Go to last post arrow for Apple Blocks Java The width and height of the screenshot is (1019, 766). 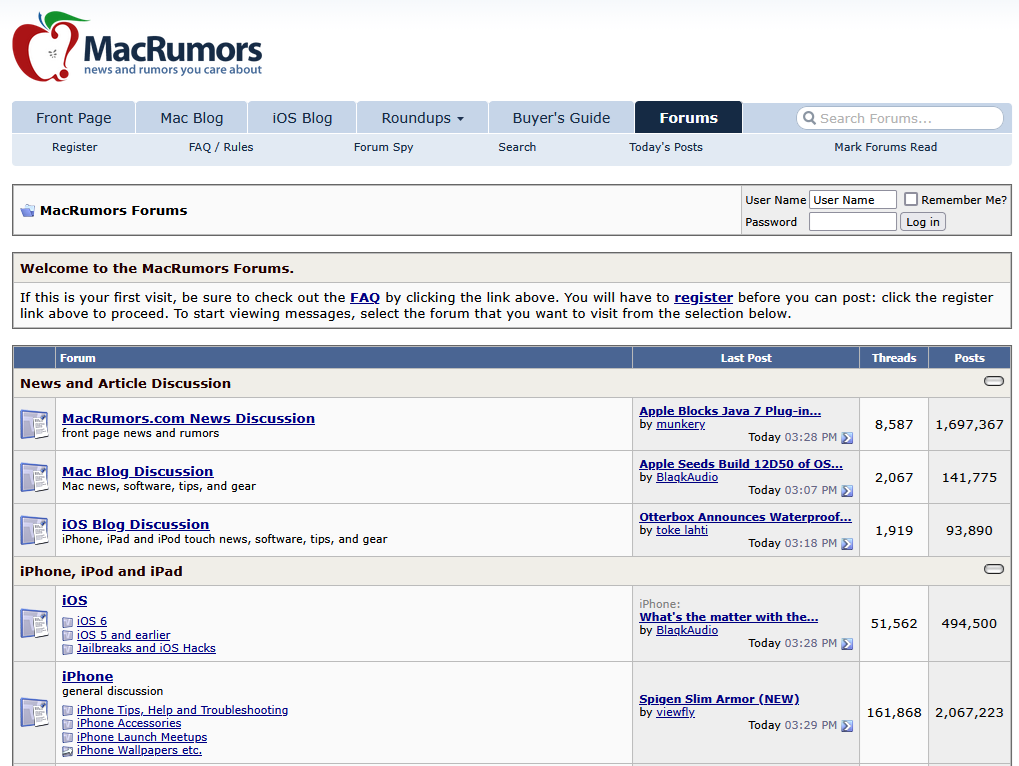847,438
